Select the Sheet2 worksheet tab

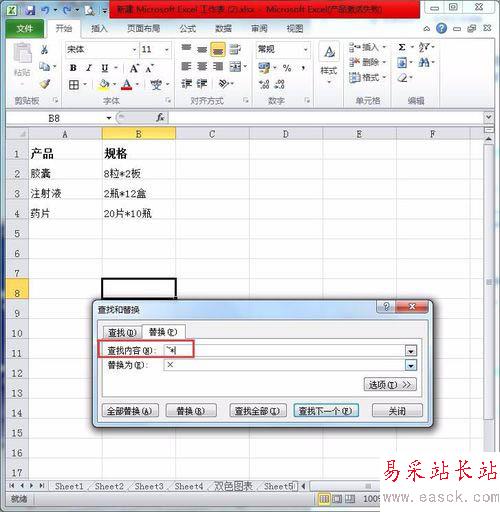[x=109, y=486]
